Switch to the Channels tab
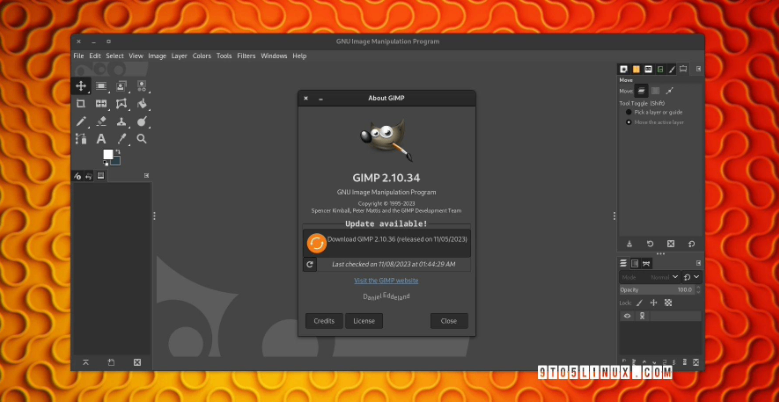Image resolution: width=779 pixels, height=402 pixels. [x=634, y=263]
